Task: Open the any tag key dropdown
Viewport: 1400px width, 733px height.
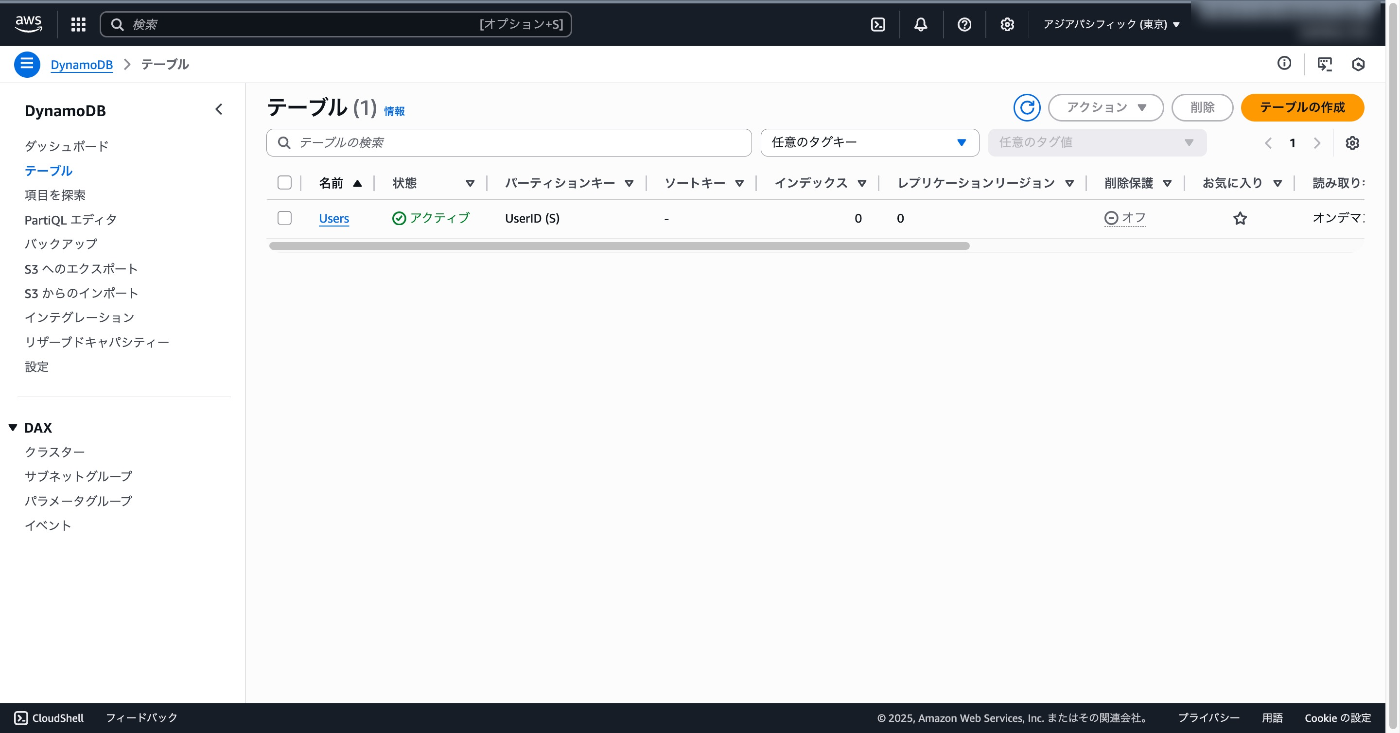Action: 870,143
